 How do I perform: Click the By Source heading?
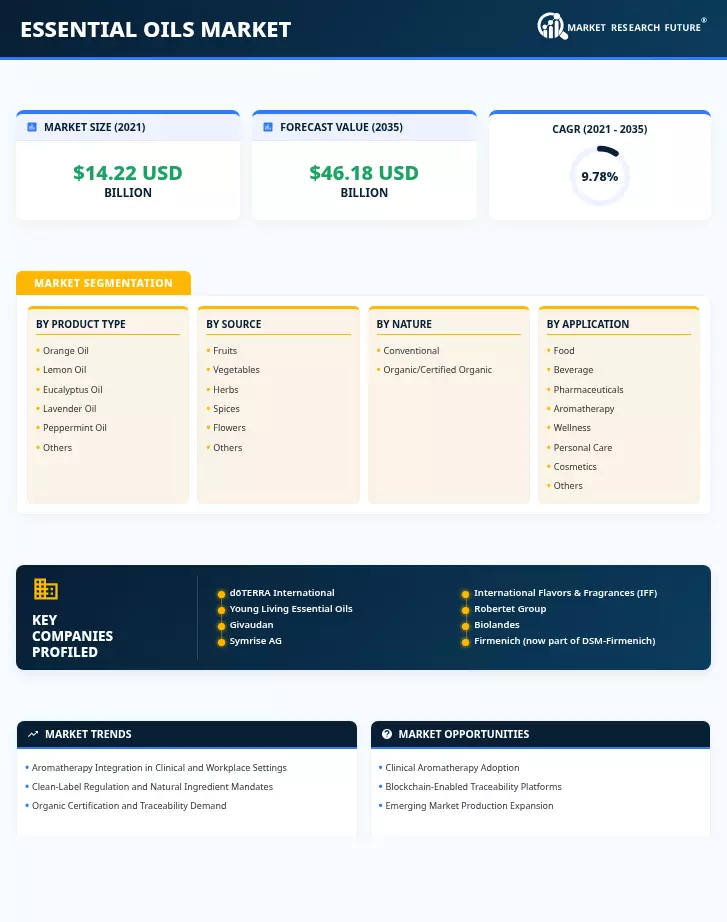[234, 324]
